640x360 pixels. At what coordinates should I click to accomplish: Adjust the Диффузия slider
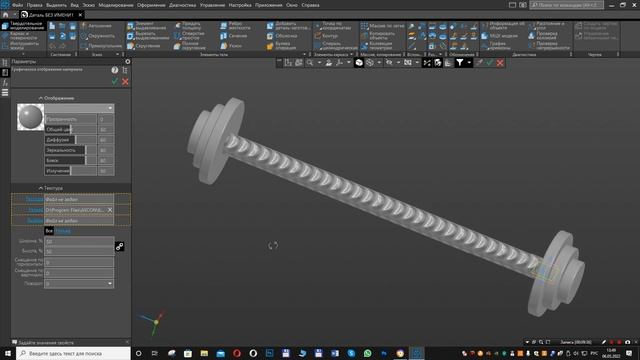tap(70, 140)
